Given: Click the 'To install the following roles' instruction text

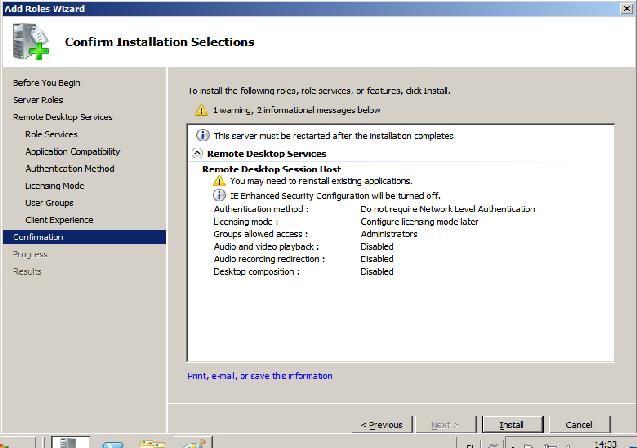Looking at the screenshot, I should click(319, 91).
